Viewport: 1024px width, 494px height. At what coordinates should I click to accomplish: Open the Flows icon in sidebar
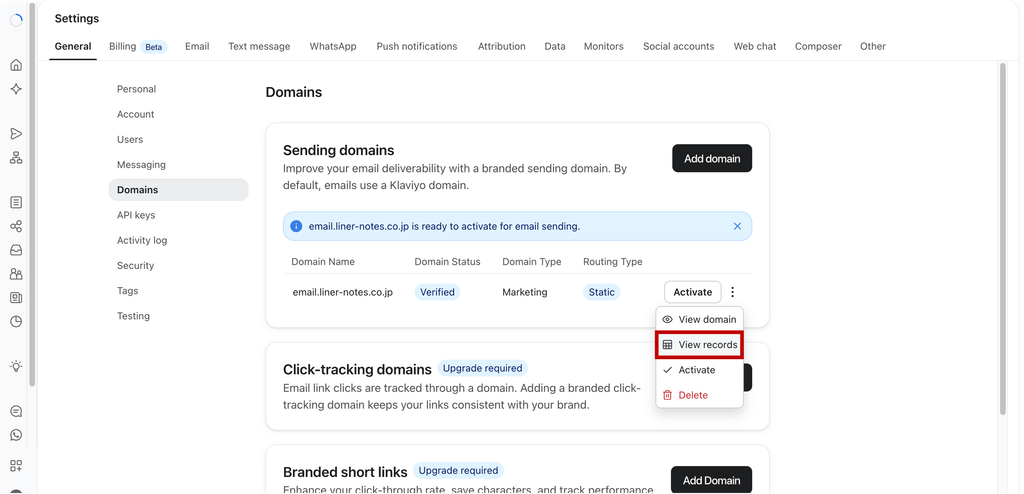16,157
